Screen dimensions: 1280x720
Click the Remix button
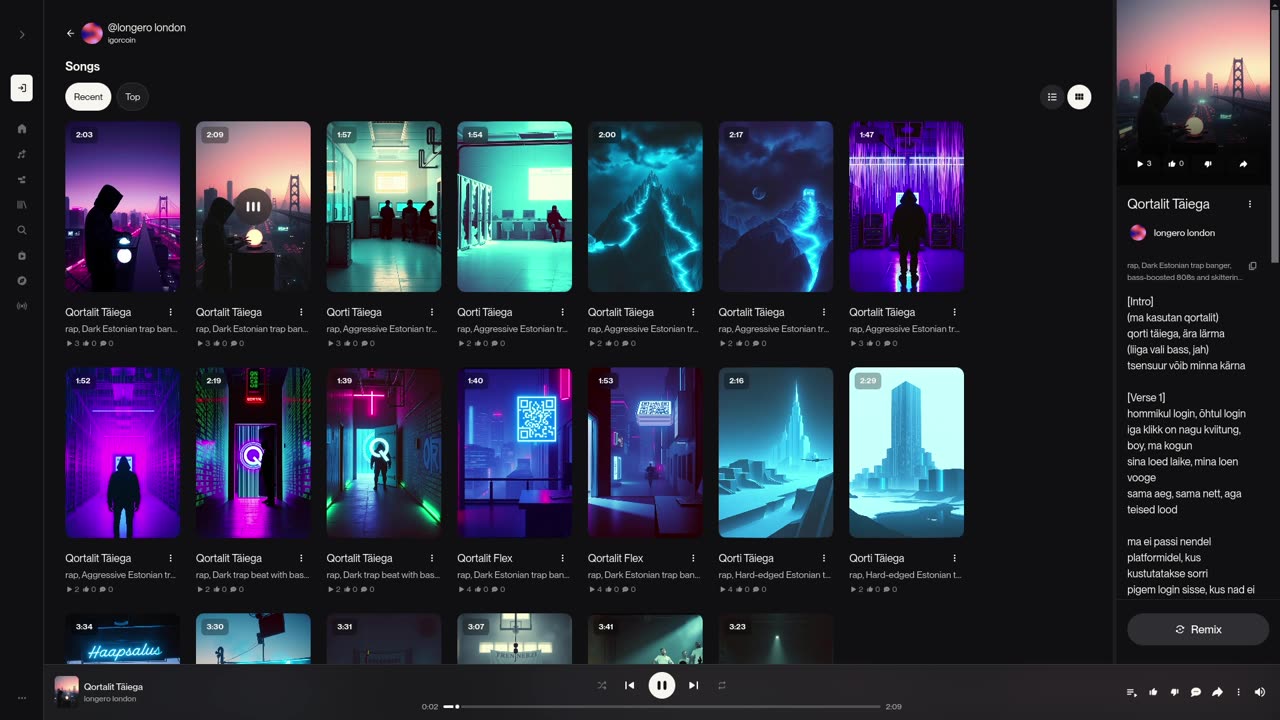point(1198,629)
